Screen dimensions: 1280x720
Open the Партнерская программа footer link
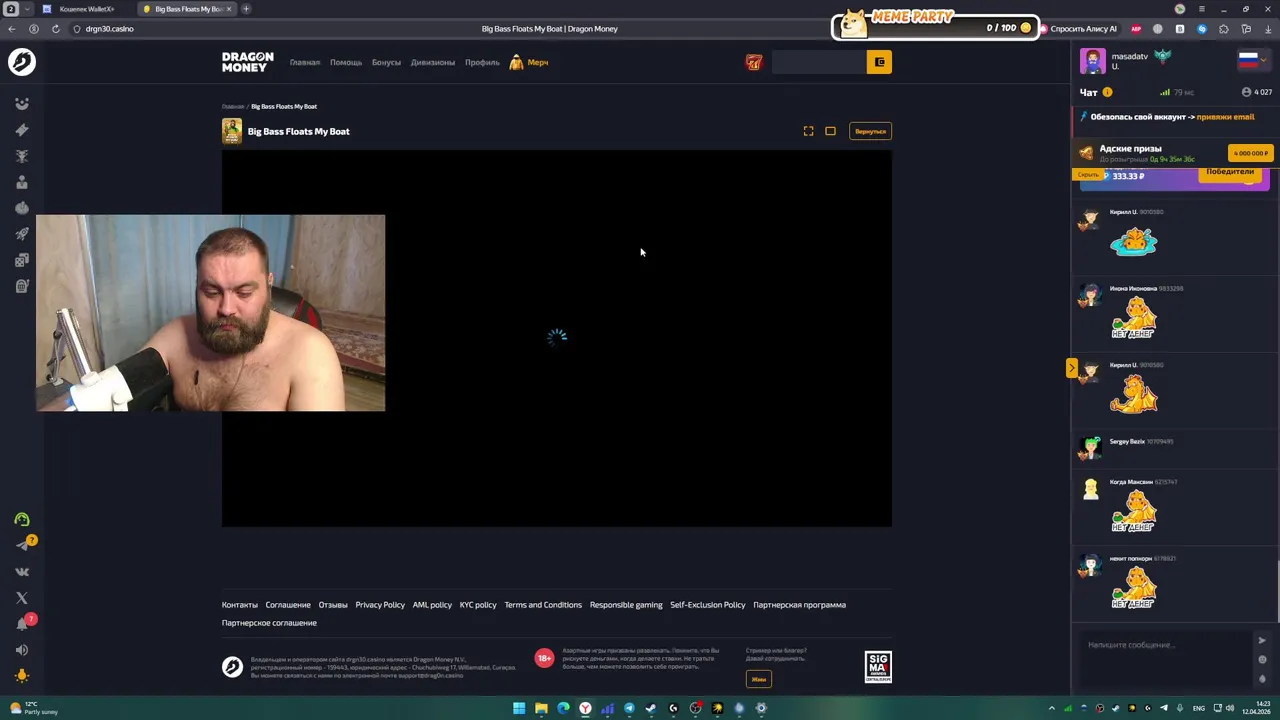click(x=800, y=605)
